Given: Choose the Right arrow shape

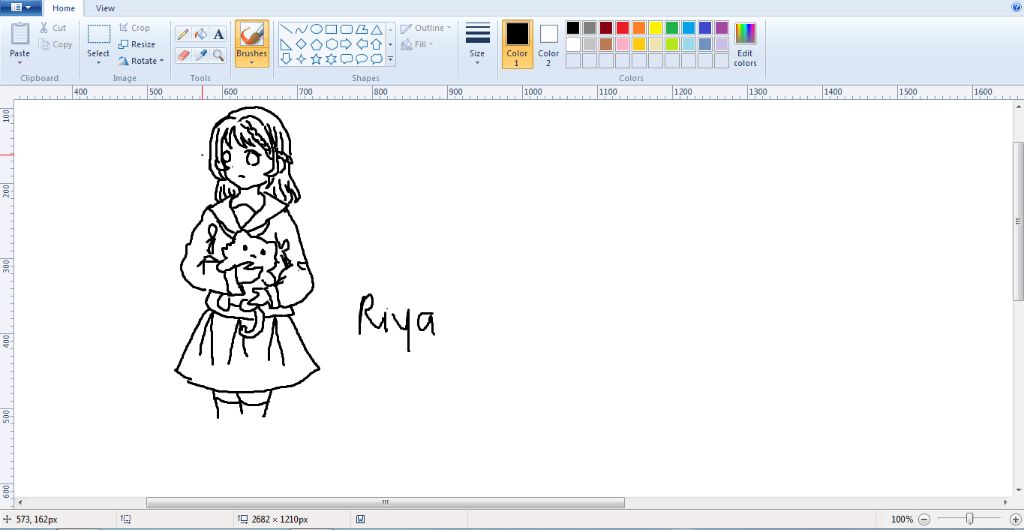Looking at the screenshot, I should (346, 44).
